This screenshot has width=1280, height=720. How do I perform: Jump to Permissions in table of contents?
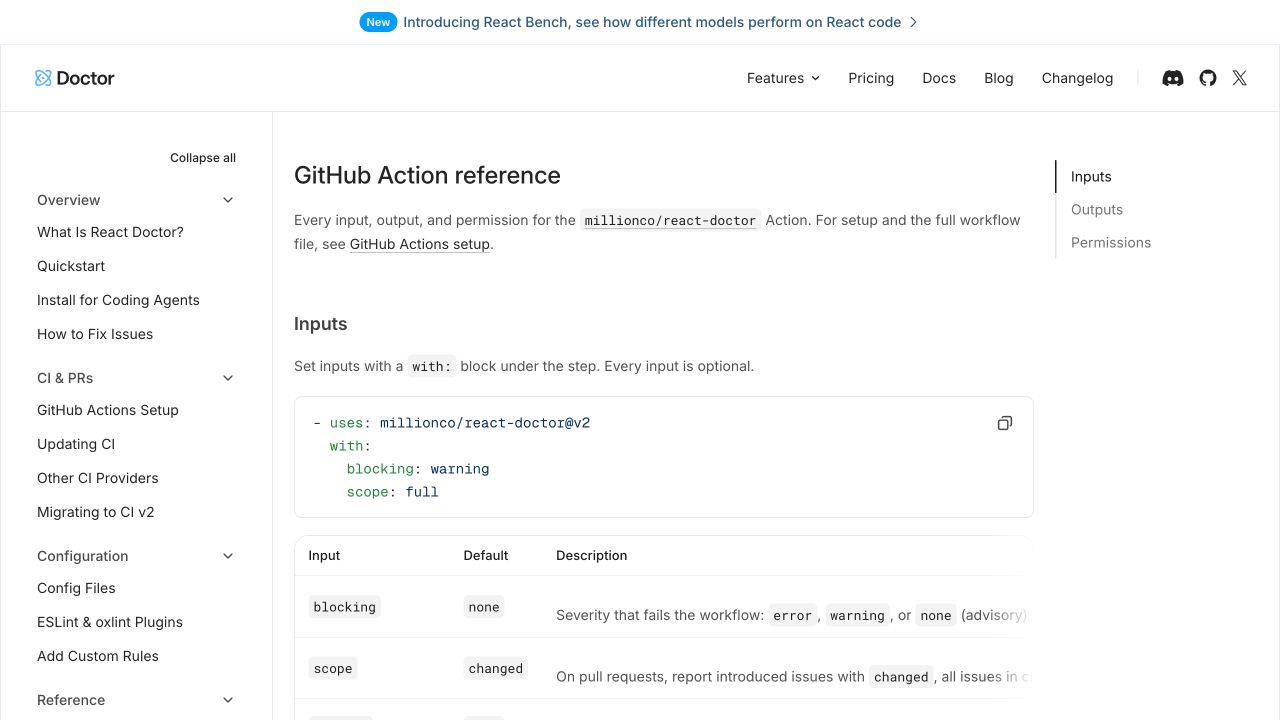(x=1111, y=243)
